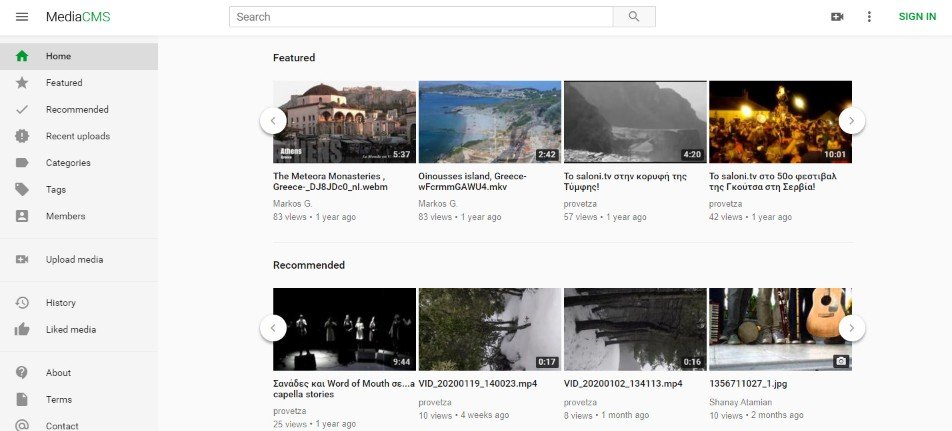Open Recommended from the sidebar menu
The image size is (952, 431).
coord(79,110)
